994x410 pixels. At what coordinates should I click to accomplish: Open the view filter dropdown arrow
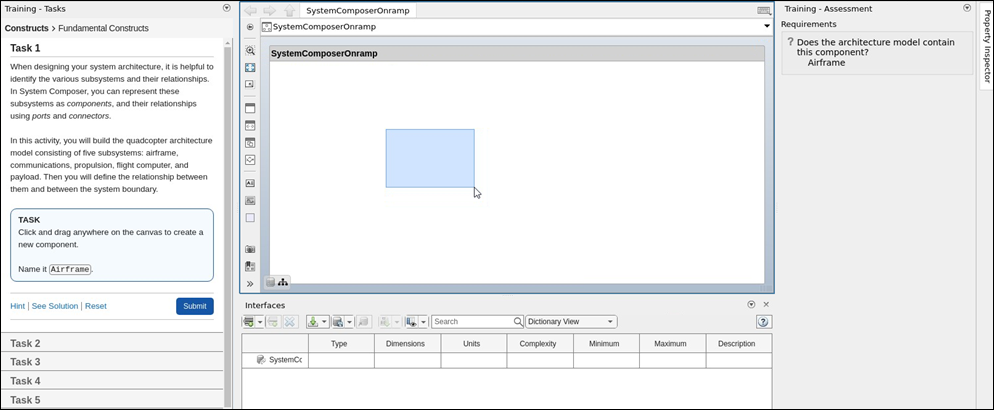tap(423, 322)
